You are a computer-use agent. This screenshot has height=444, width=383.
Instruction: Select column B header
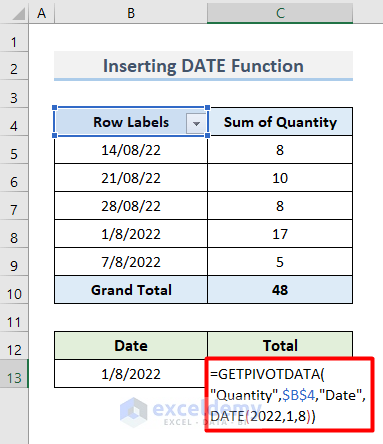point(131,13)
